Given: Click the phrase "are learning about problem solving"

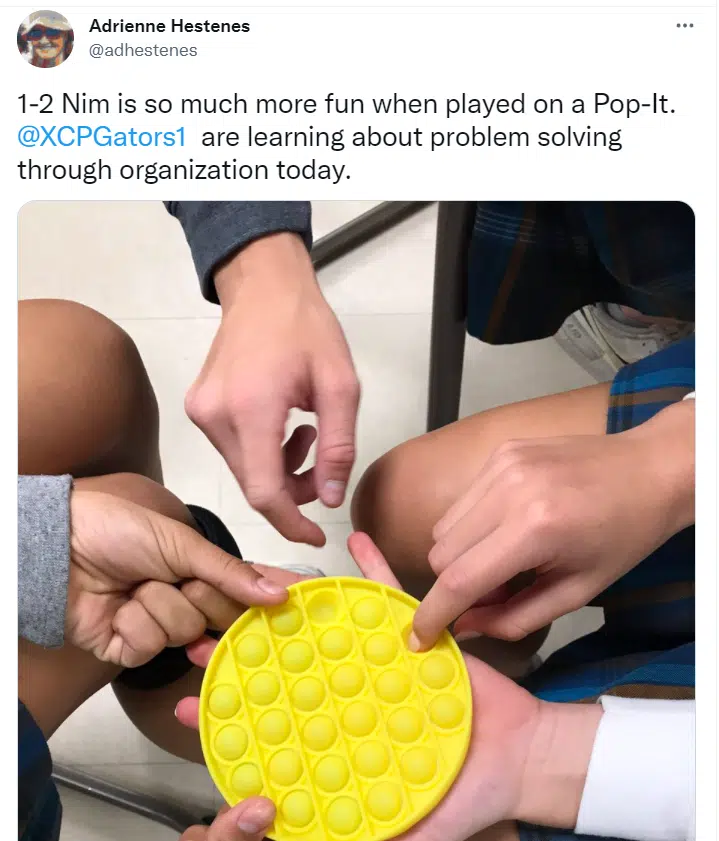Looking at the screenshot, I should click(411, 137).
